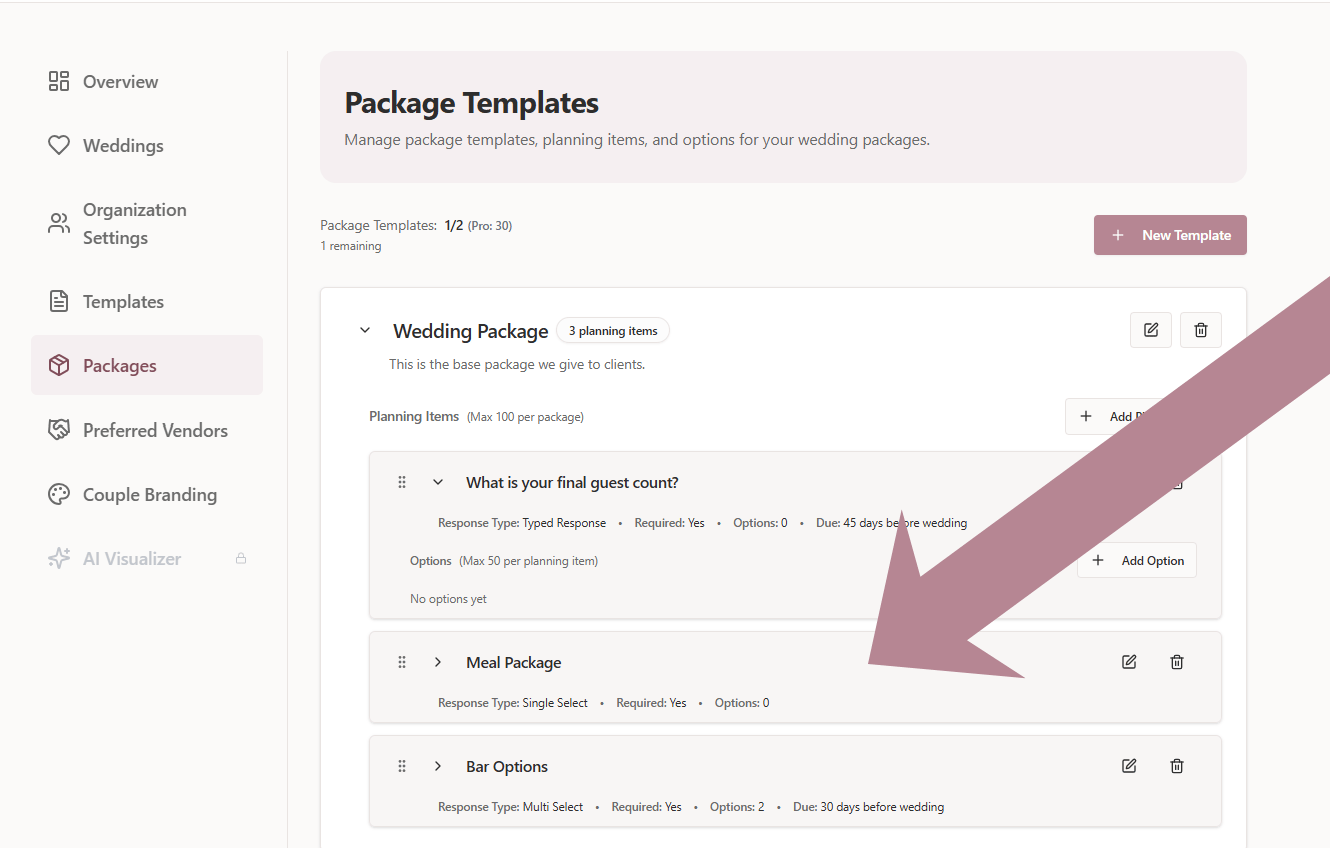Click edit icon for Wedding Package template
This screenshot has height=848, width=1330.
coord(1151,330)
